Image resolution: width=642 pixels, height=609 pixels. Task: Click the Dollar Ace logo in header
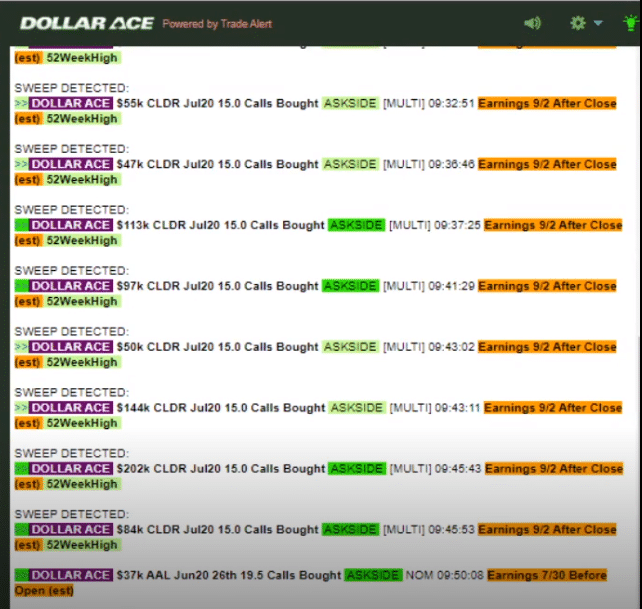[87, 23]
